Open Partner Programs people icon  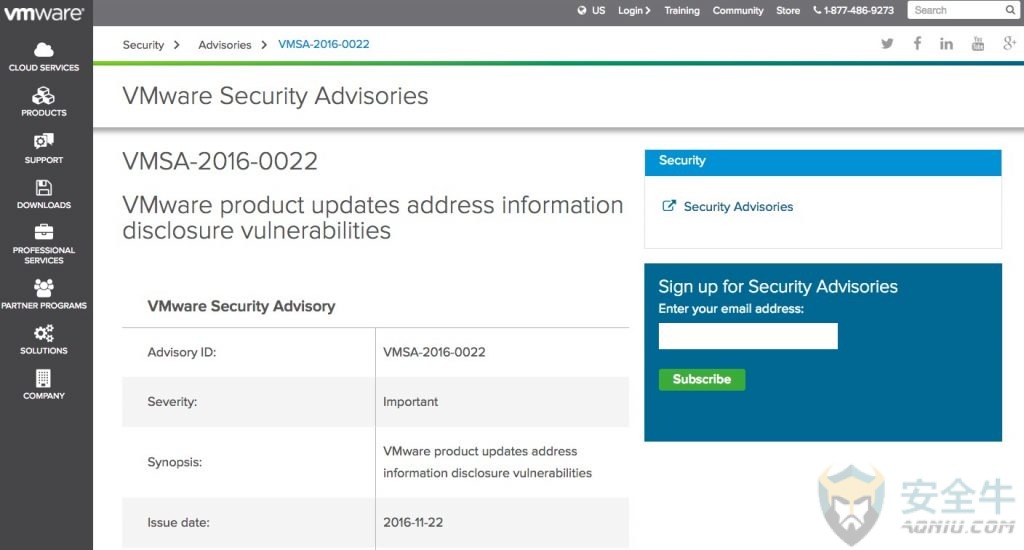[44, 287]
